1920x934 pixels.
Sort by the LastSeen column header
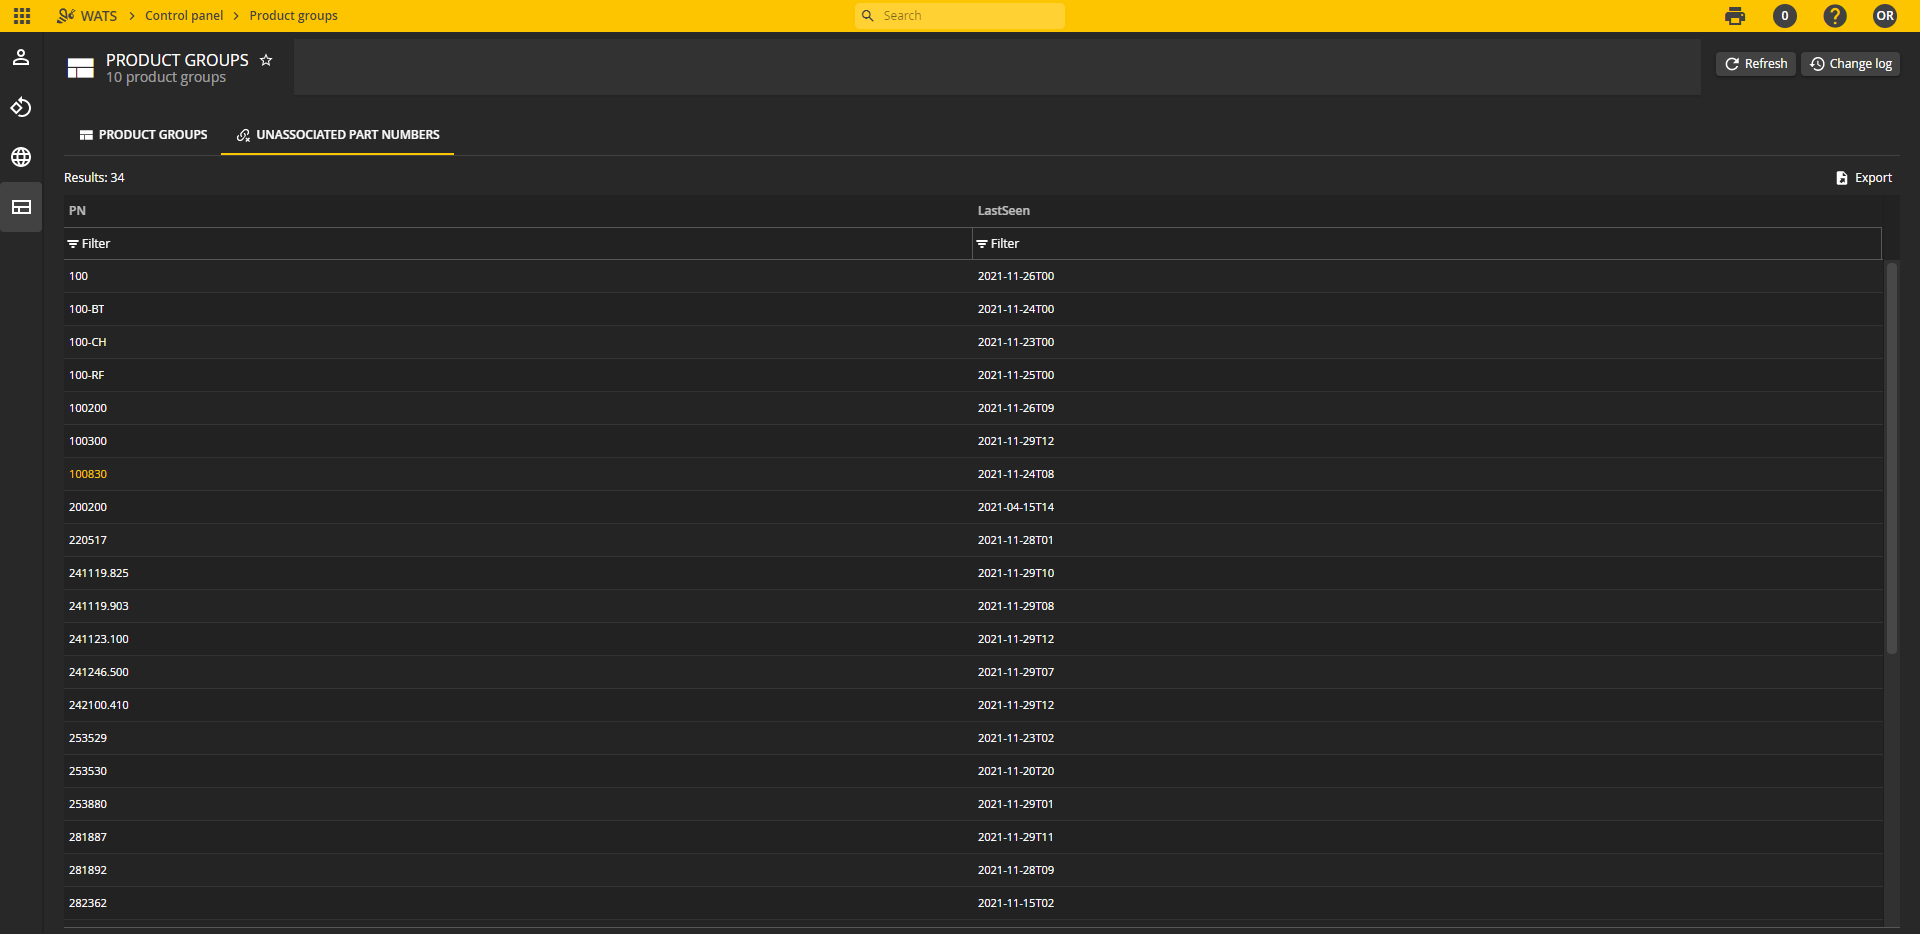tap(1004, 211)
